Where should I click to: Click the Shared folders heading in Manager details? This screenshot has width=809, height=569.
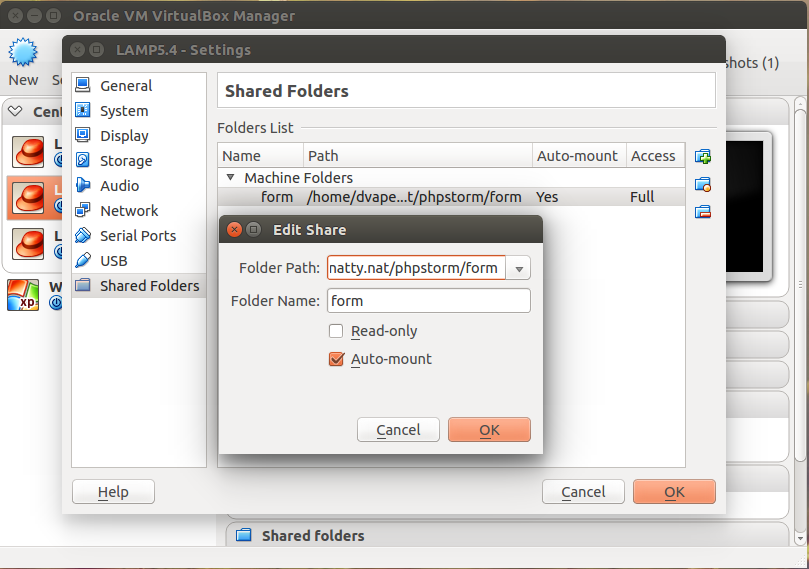(313, 535)
